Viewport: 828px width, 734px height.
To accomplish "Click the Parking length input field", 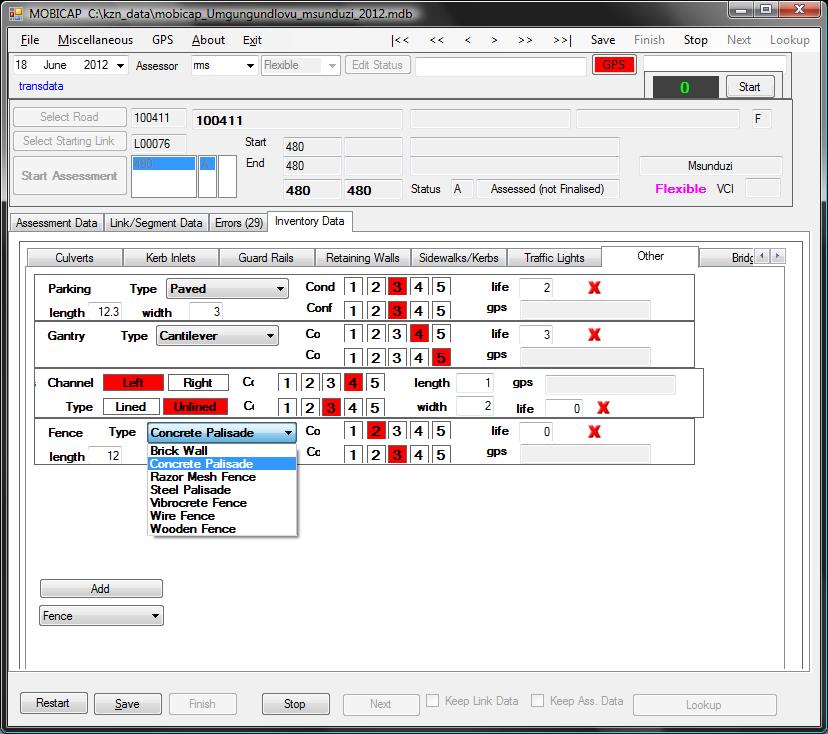I will 105,312.
